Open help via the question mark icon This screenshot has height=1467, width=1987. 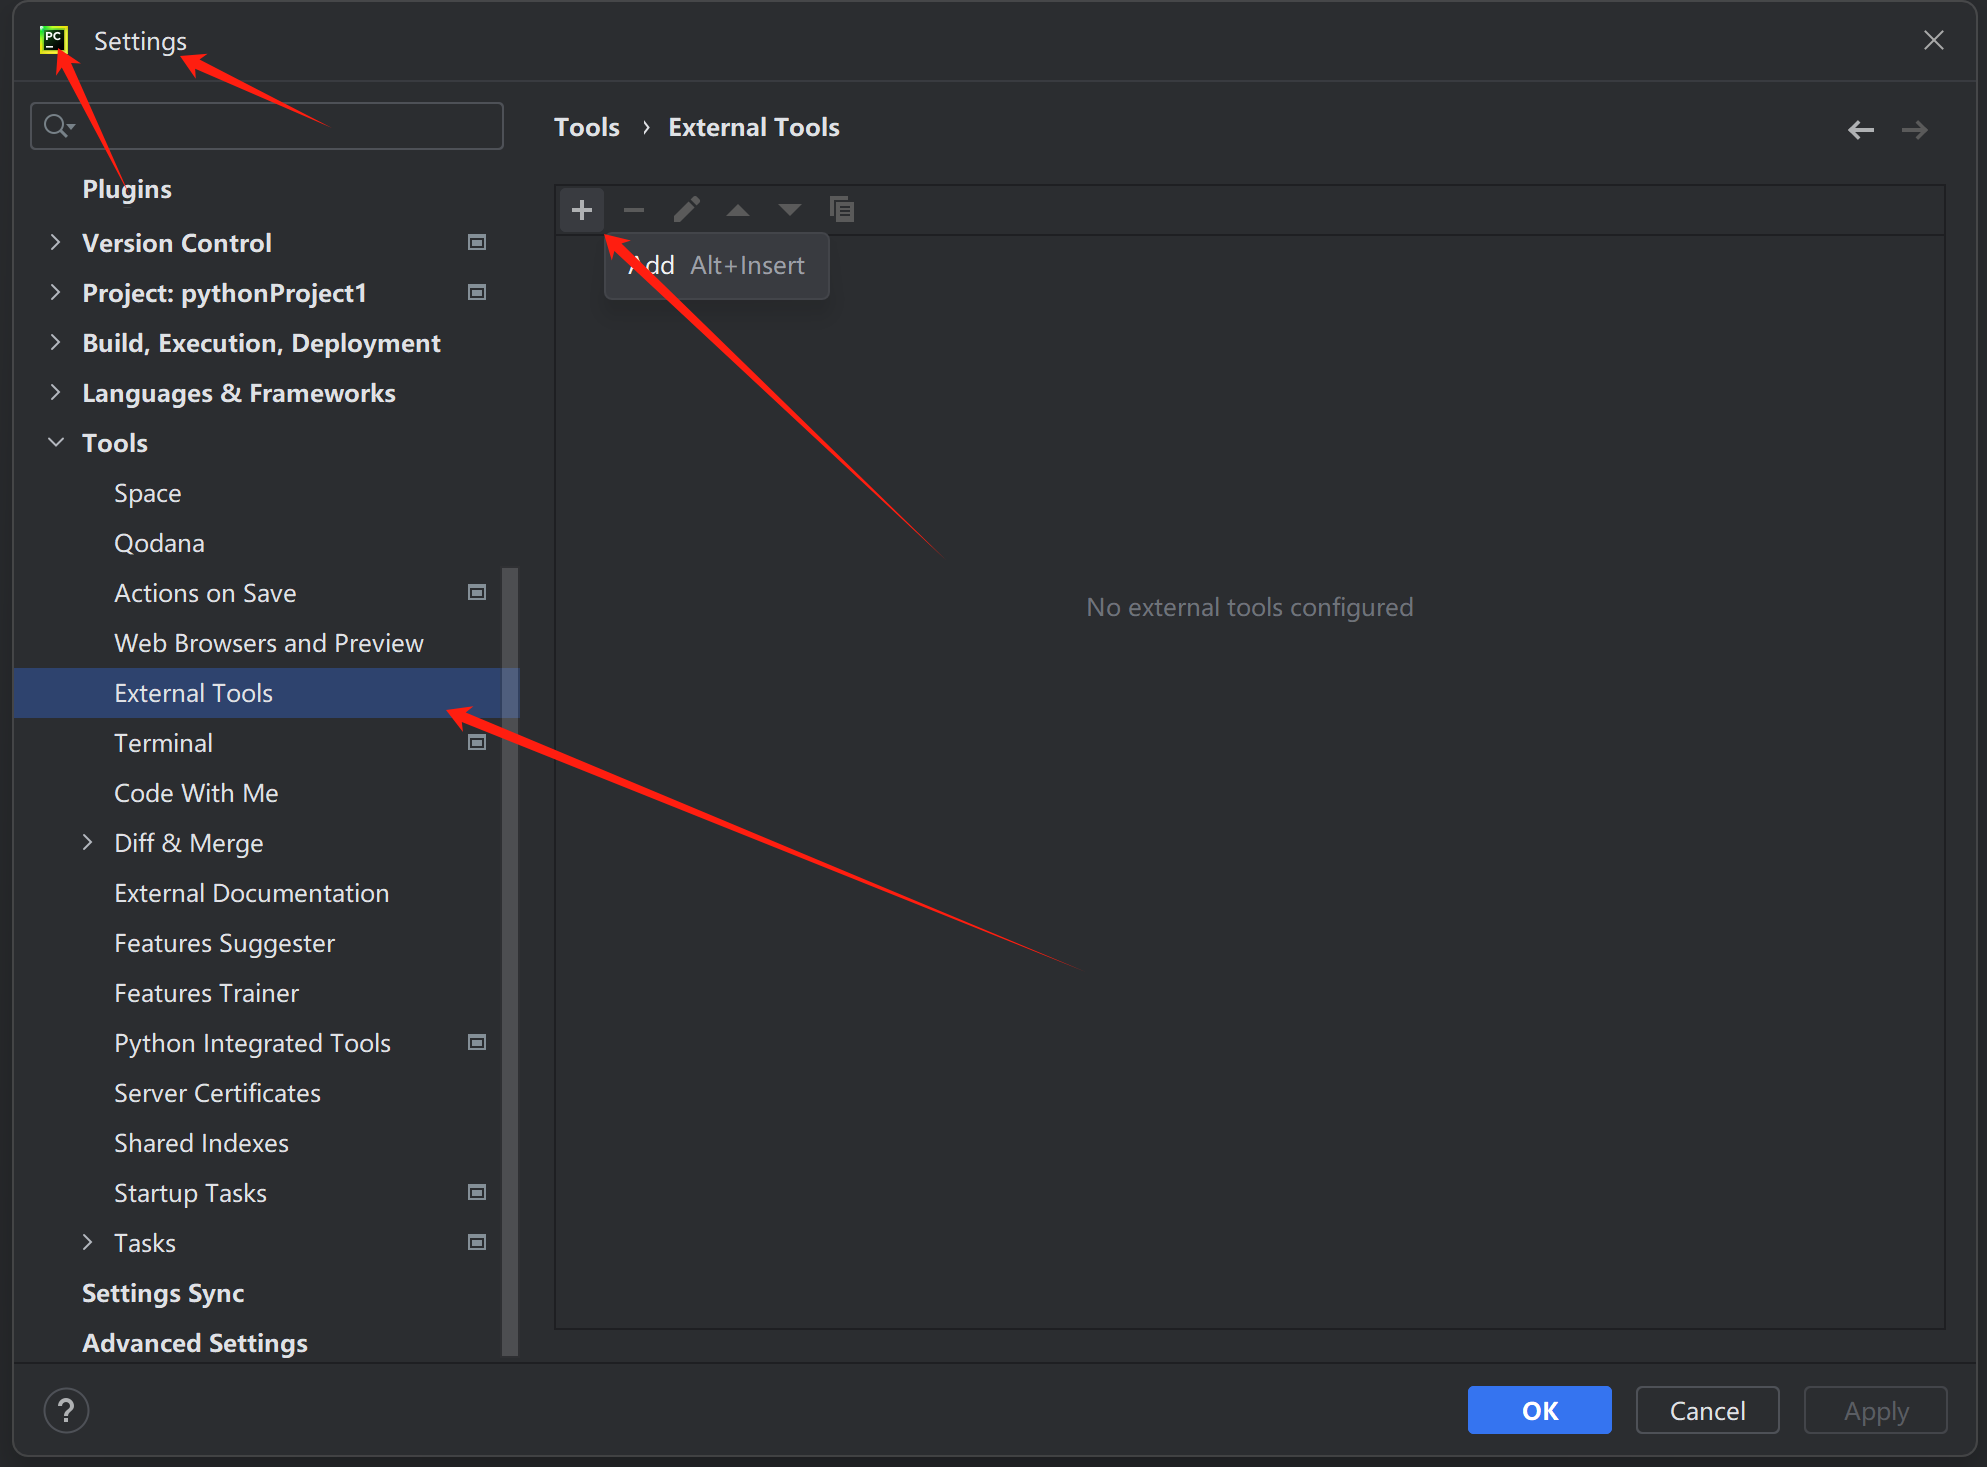pos(66,1410)
